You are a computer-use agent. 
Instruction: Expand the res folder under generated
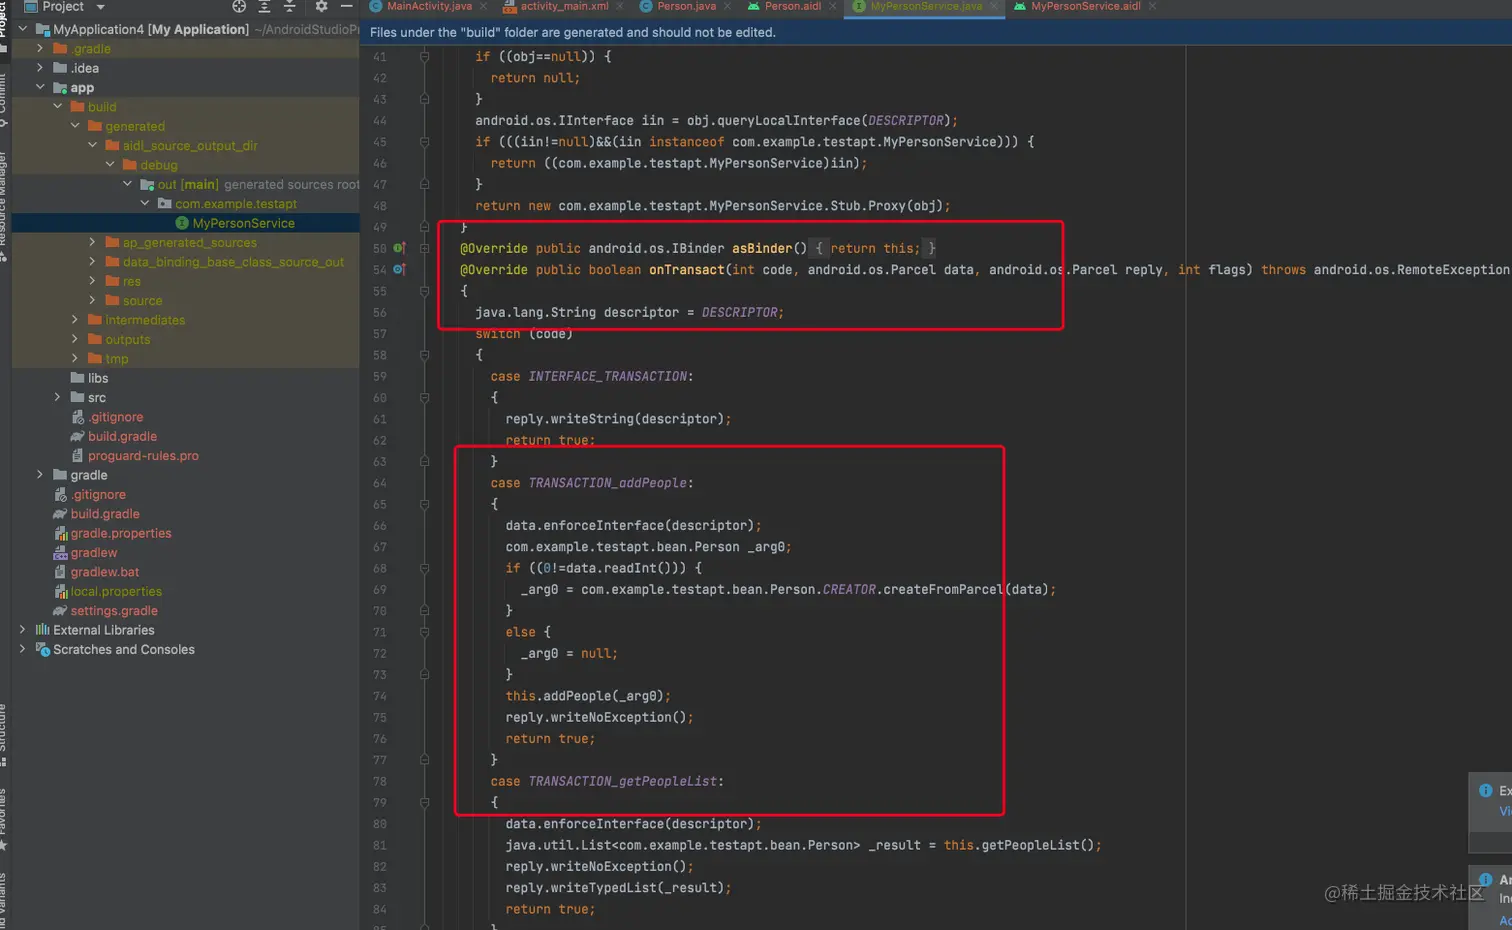pos(93,281)
